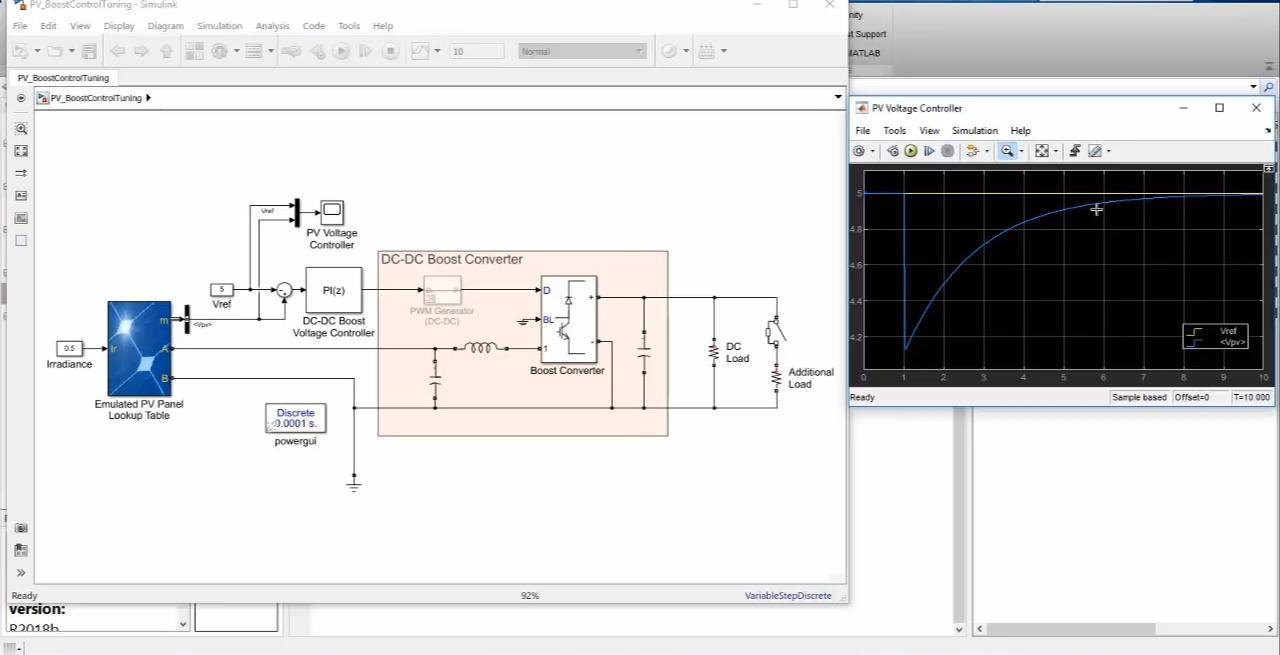Screen dimensions: 1280x655
Task: Save the PV_BoostControlTuning model
Action: coord(89,51)
